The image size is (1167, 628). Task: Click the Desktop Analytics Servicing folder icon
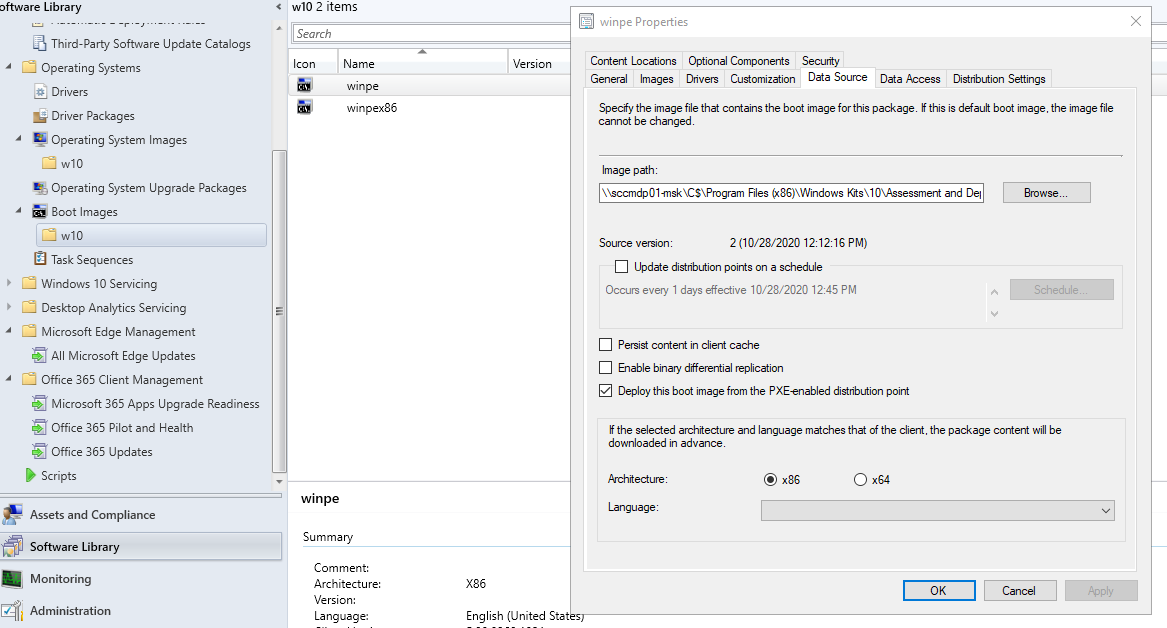coord(29,307)
